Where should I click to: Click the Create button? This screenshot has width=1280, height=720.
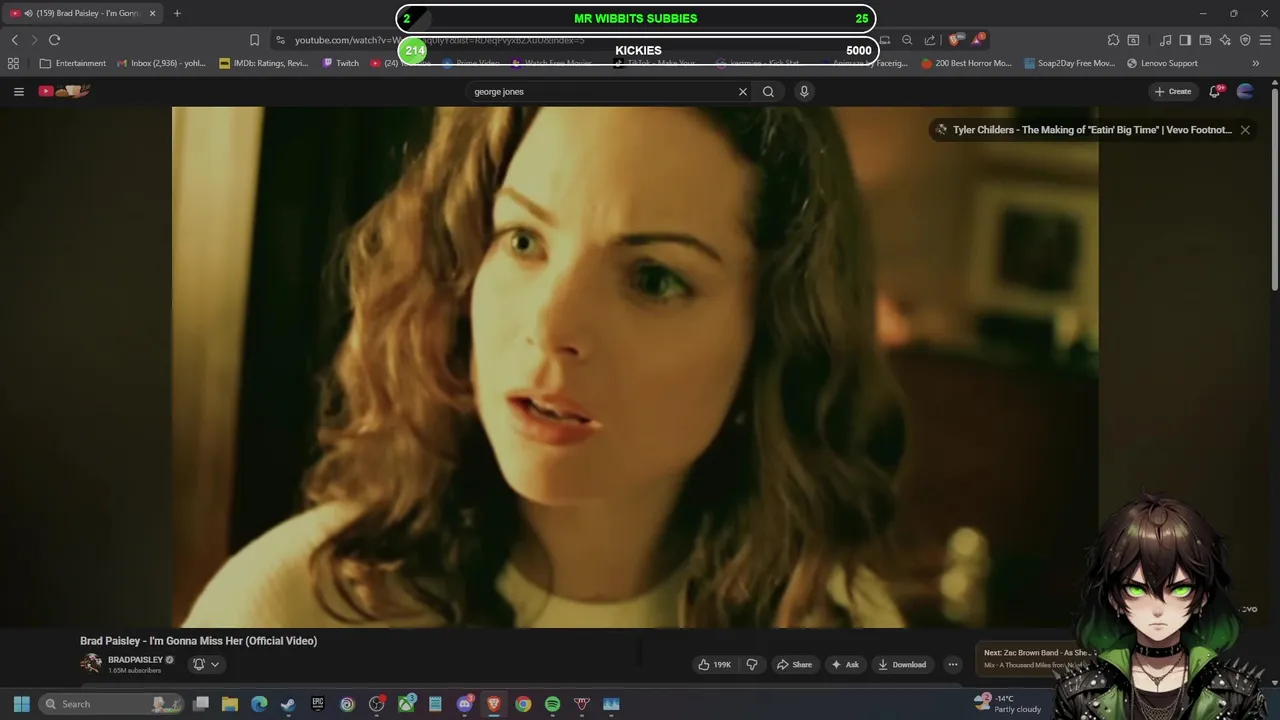point(1173,91)
